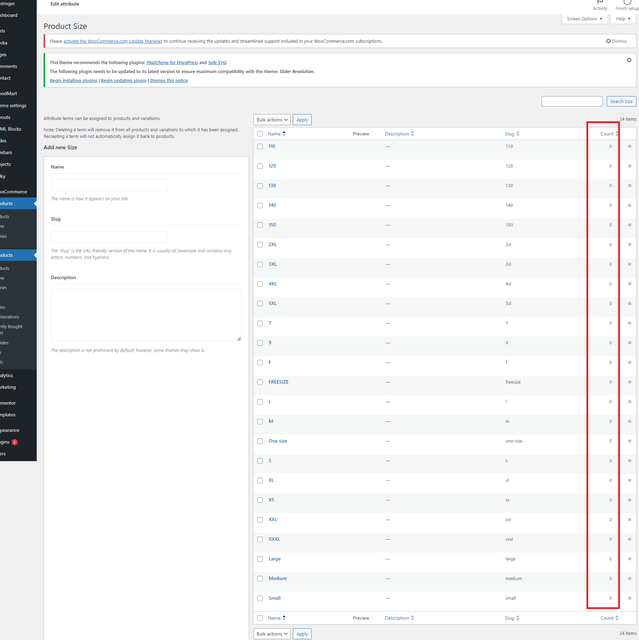Click Begin installing plugins link

point(73,81)
